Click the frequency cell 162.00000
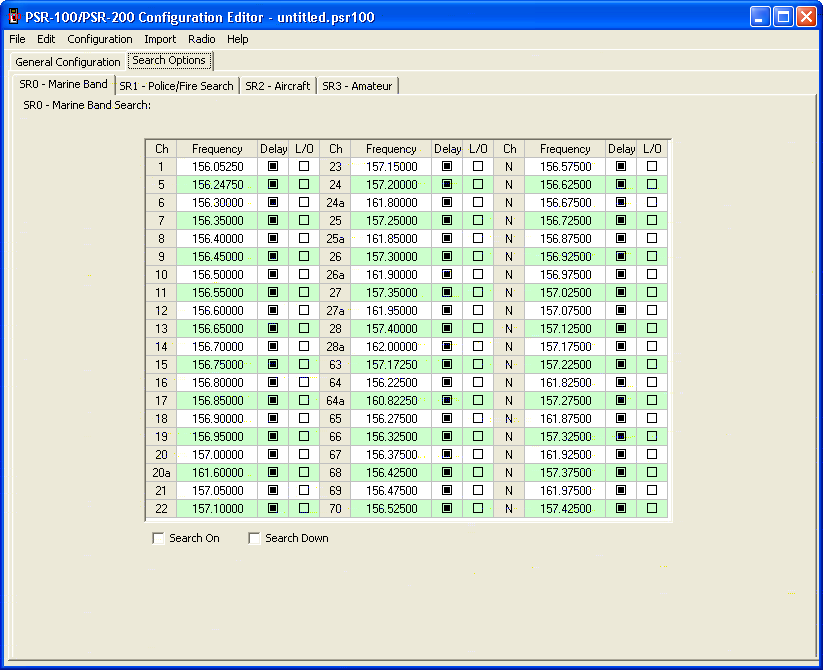 click(x=391, y=346)
